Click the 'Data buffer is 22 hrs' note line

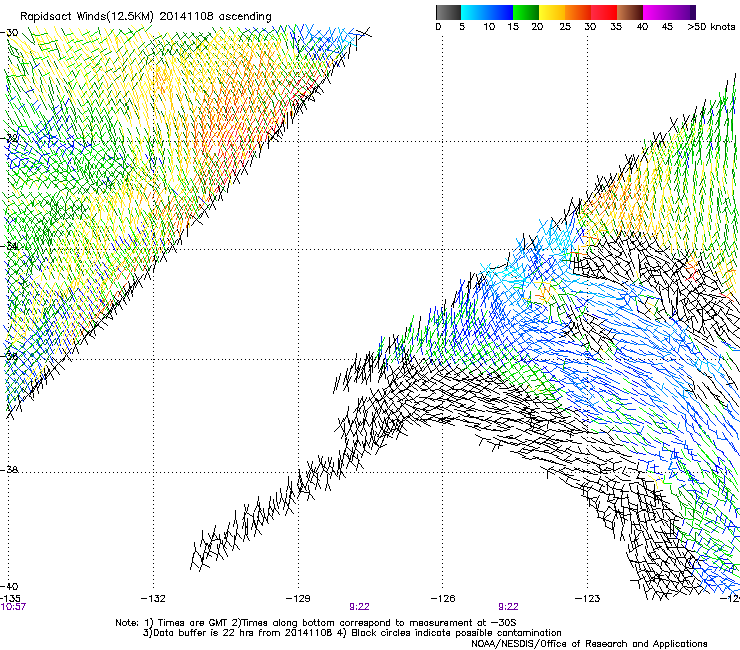[x=352, y=633]
